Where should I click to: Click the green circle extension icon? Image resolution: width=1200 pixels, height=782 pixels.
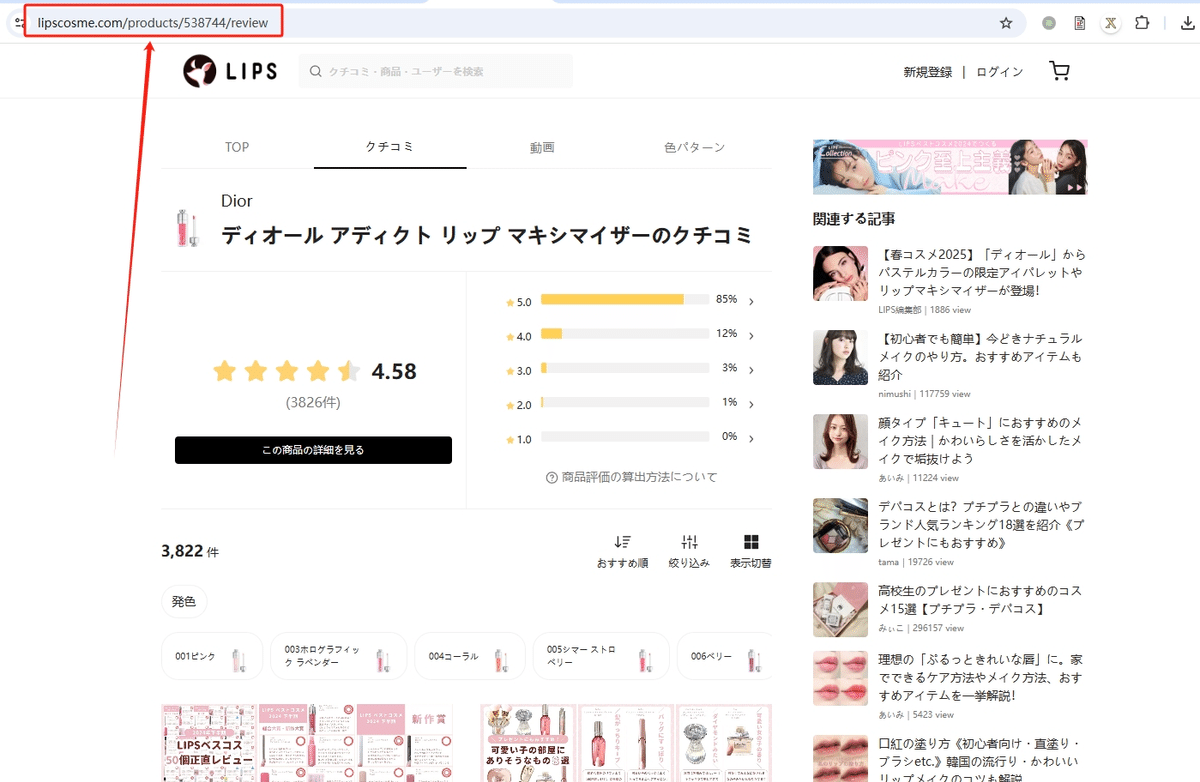[x=1049, y=23]
